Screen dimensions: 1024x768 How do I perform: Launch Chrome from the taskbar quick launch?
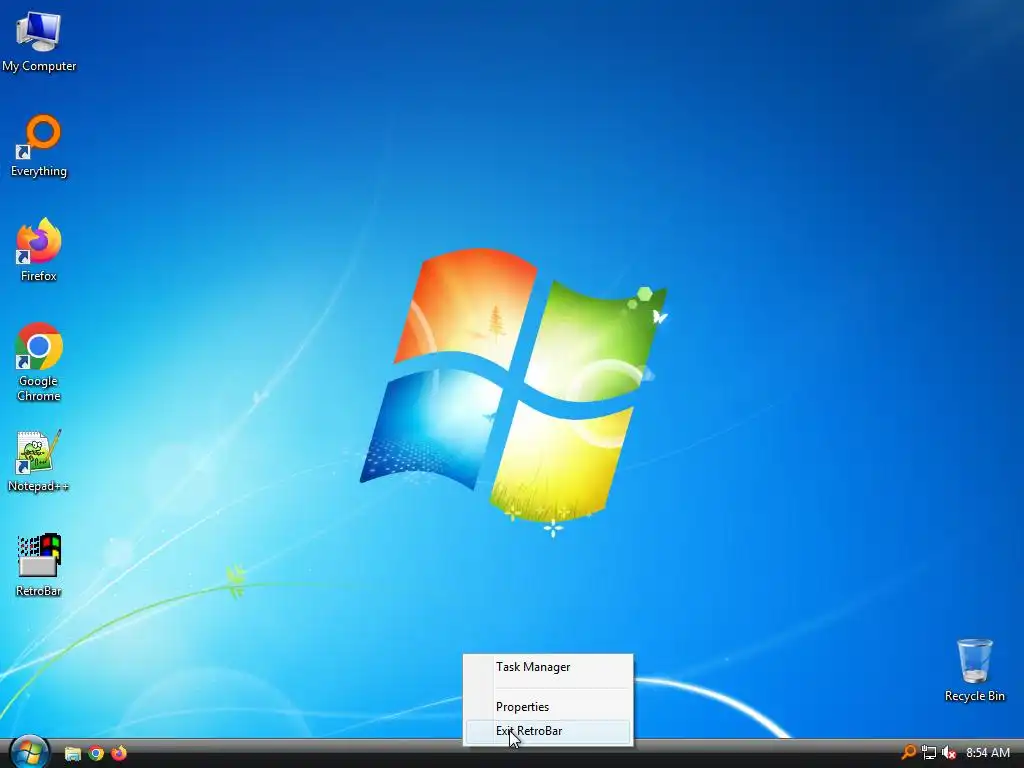point(96,754)
